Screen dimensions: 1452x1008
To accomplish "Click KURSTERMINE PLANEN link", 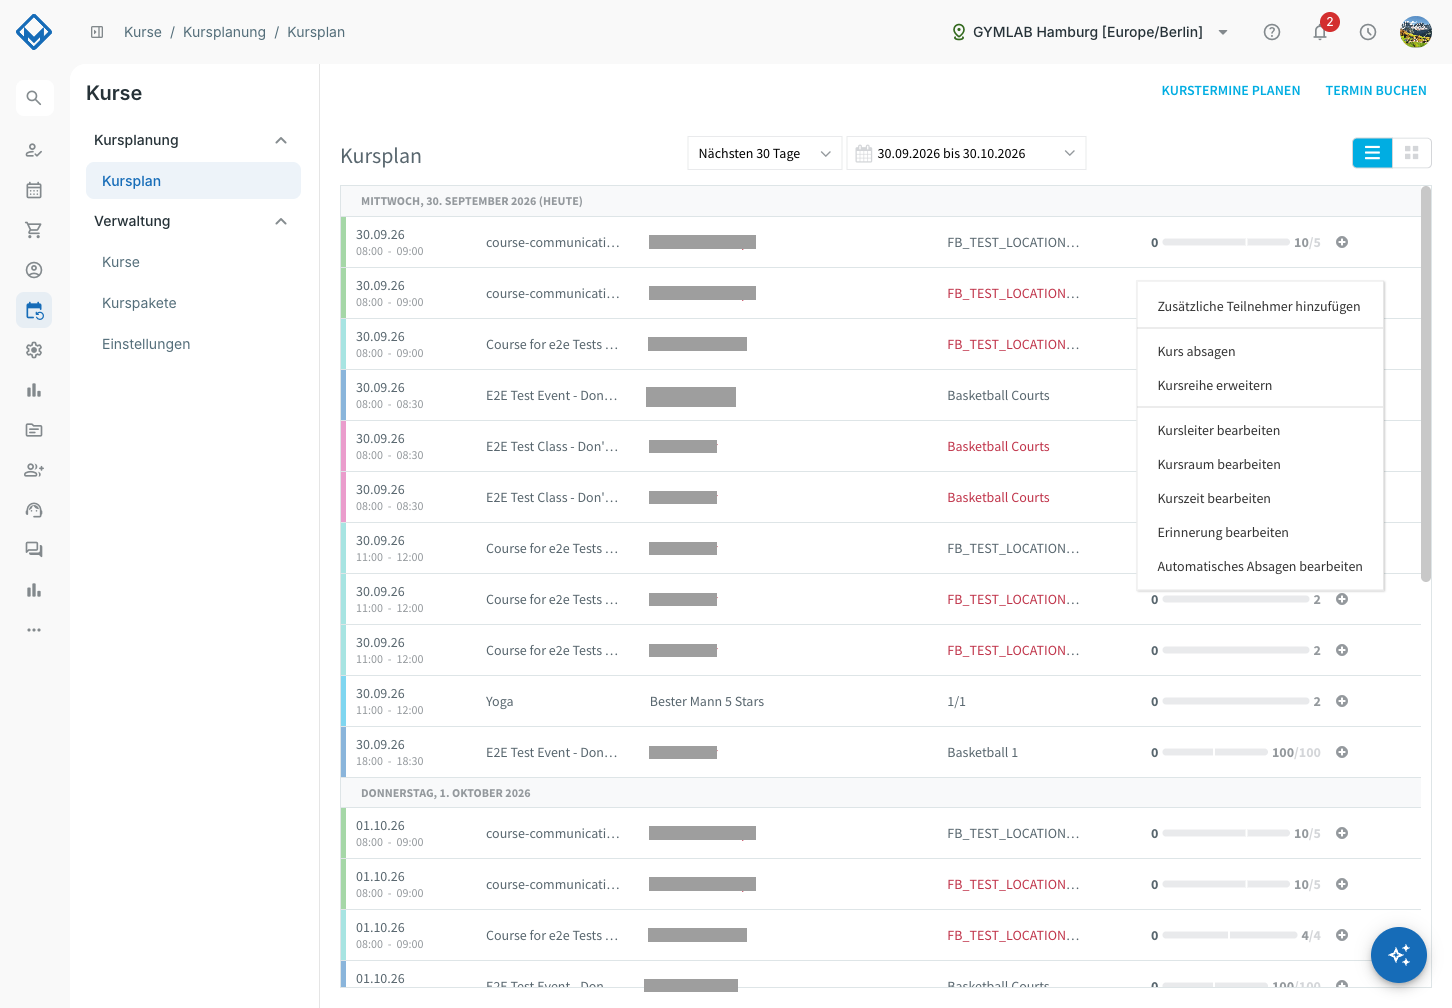I will point(1231,90).
